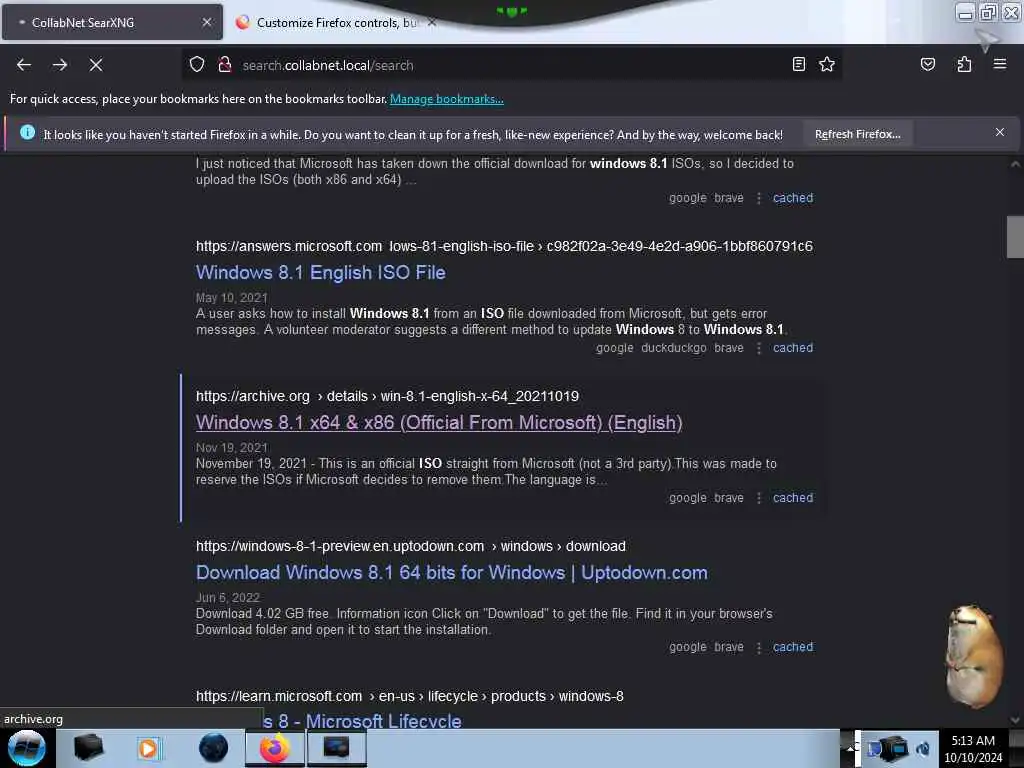Dismiss the Refresh Firefox notification bar
Screen dimensions: 1024x768
click(1000, 133)
